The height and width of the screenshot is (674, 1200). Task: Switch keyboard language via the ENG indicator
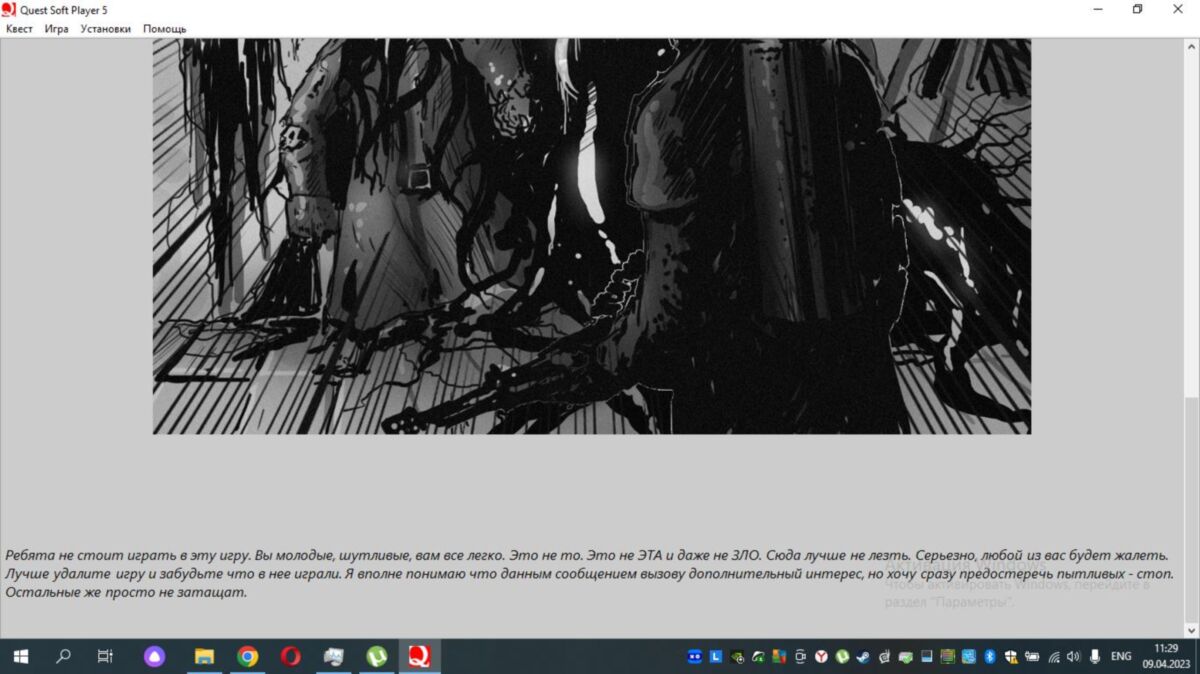1120,657
